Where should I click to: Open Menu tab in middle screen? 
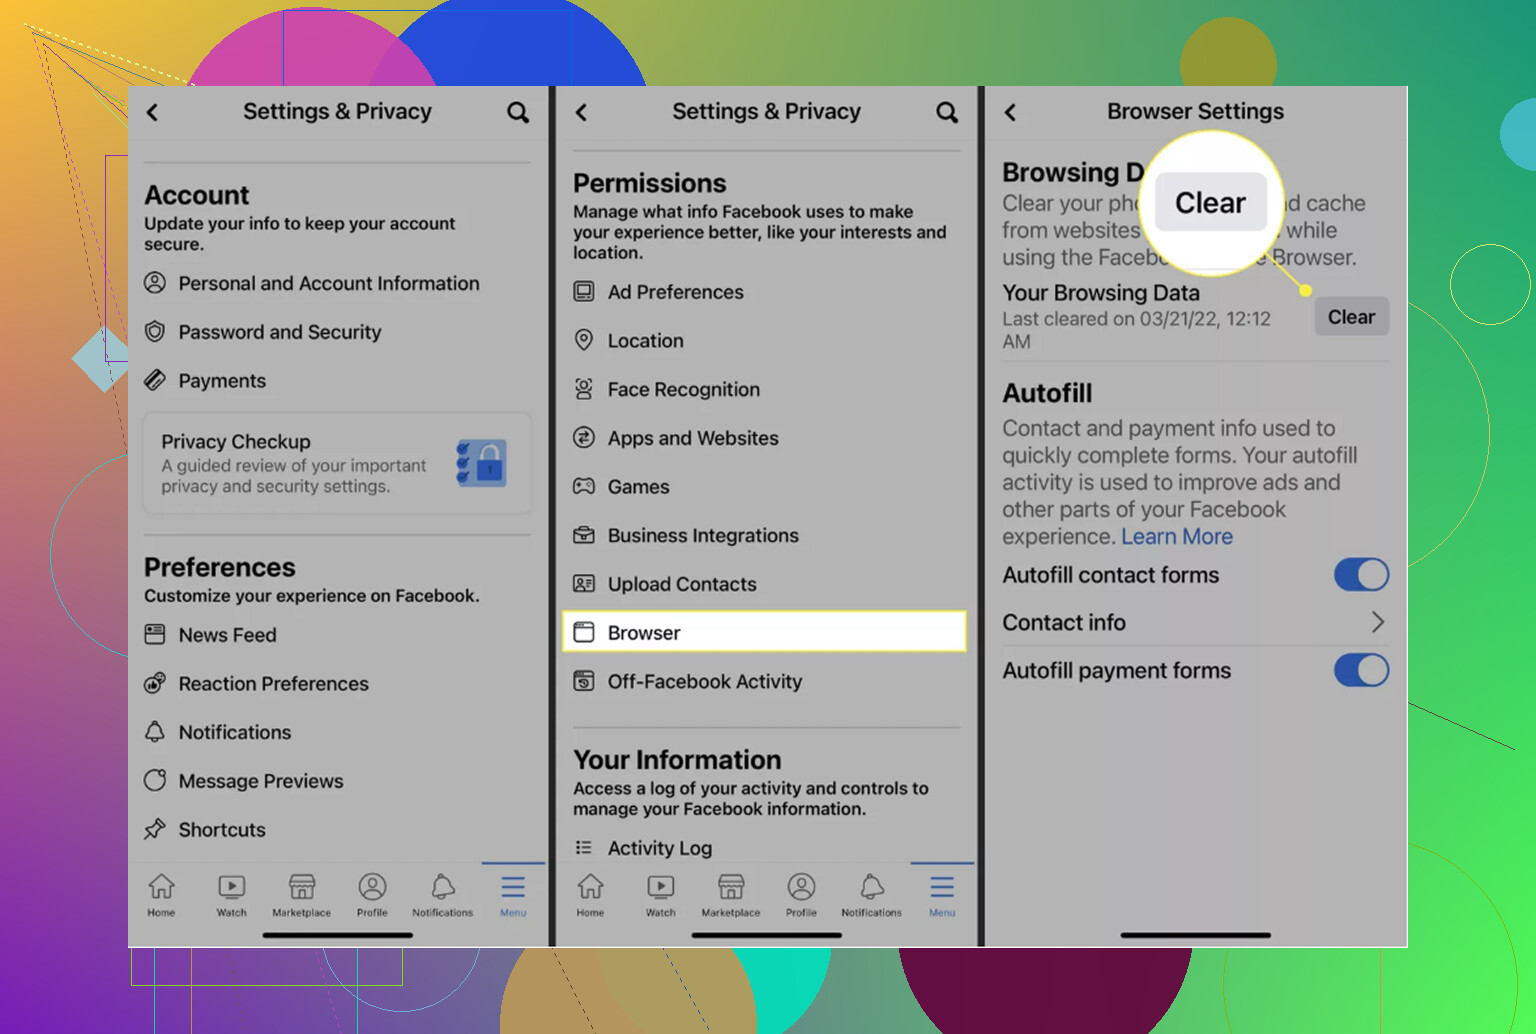tap(942, 895)
